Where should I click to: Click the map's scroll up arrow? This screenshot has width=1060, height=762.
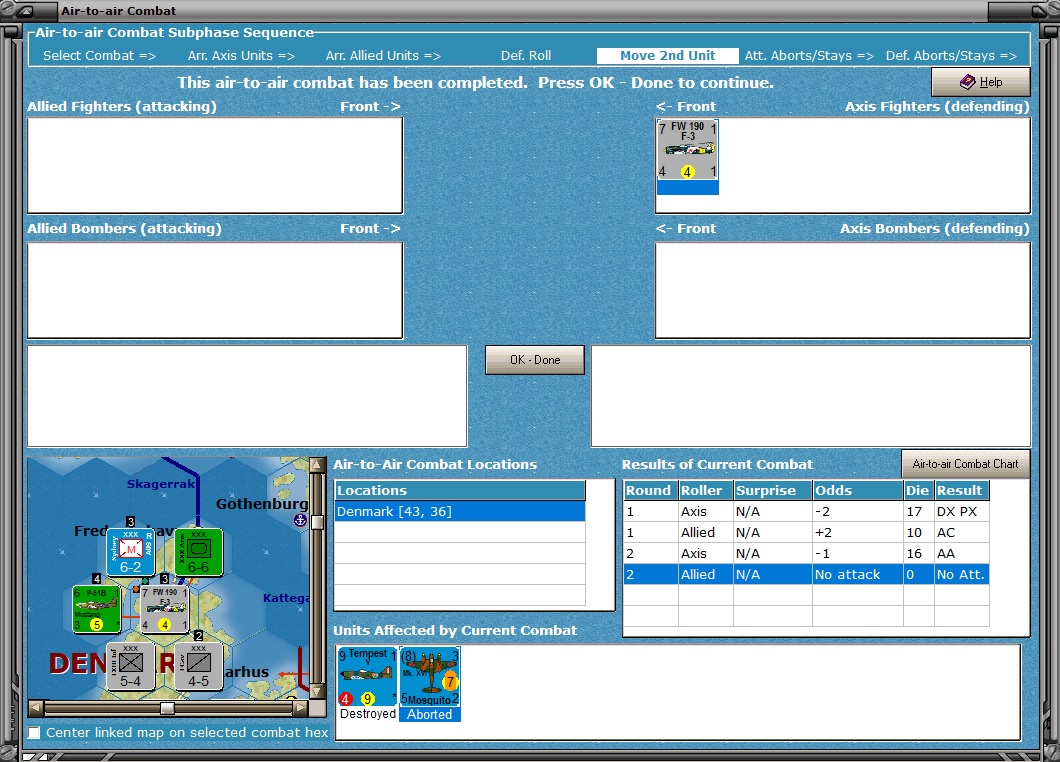tap(317, 465)
